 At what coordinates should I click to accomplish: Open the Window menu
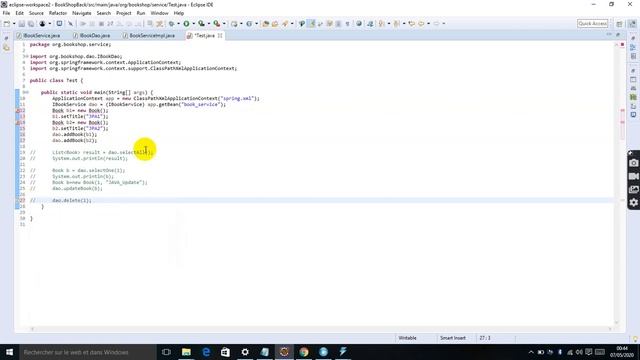click(159, 13)
